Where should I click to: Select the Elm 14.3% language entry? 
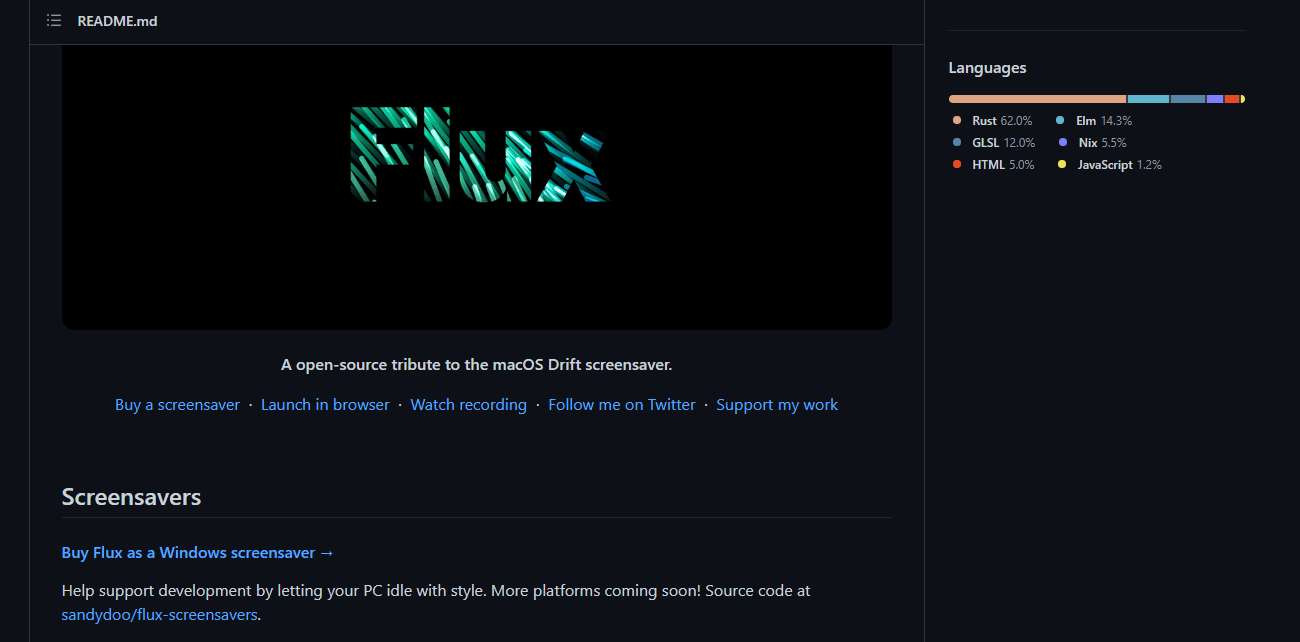1094,121
